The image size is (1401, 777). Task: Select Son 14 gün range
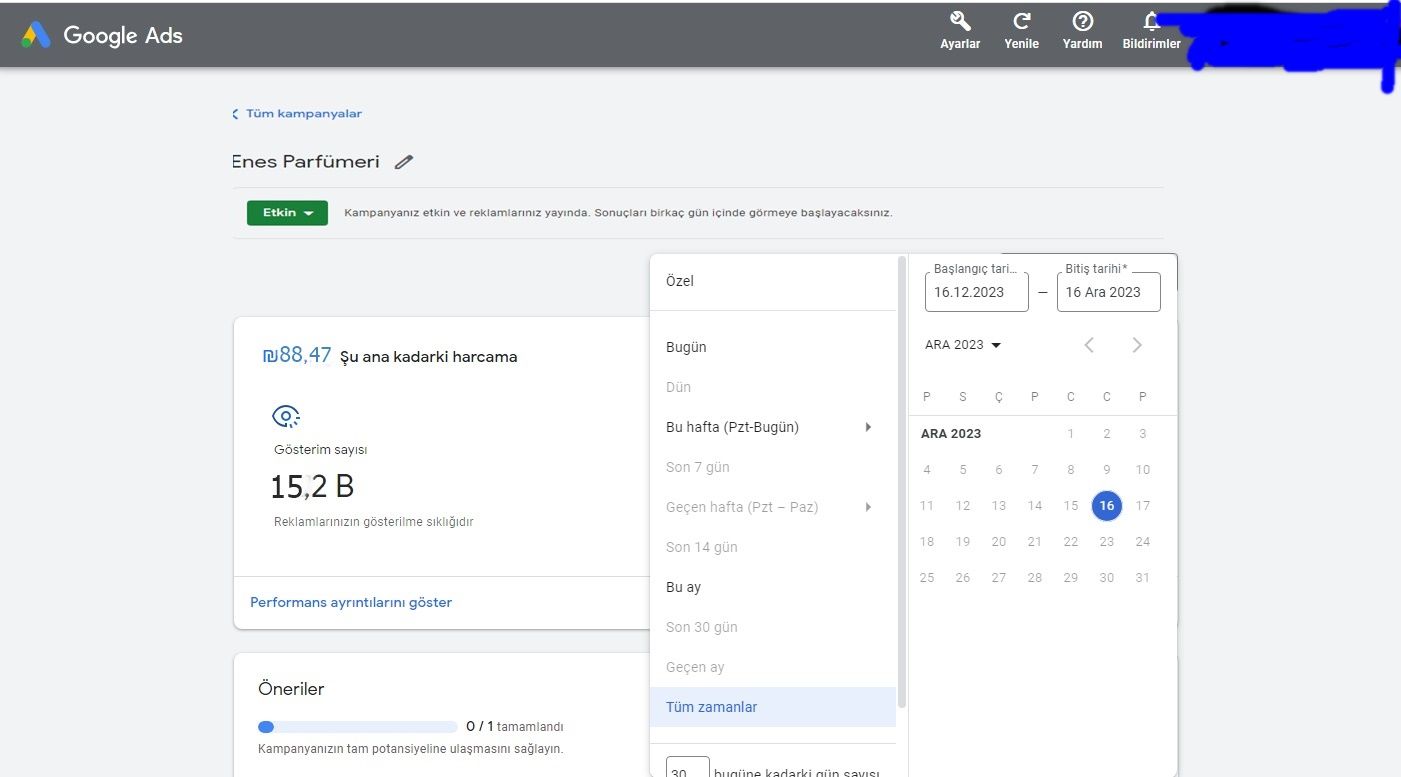pyautogui.click(x=773, y=547)
